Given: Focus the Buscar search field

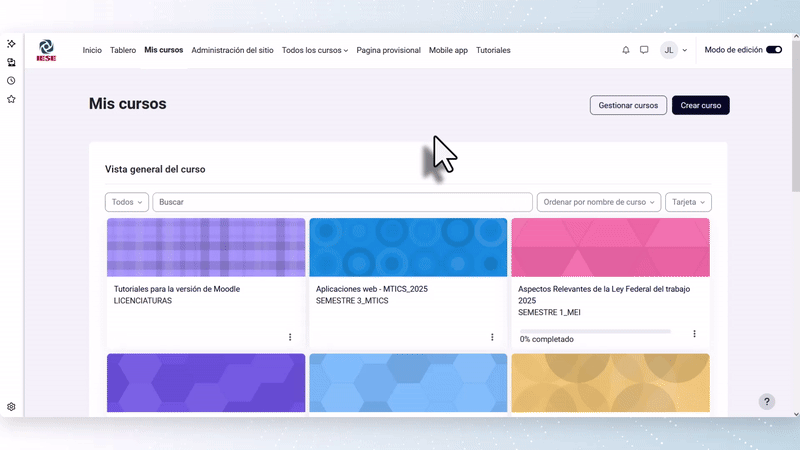Looking at the screenshot, I should [x=342, y=202].
